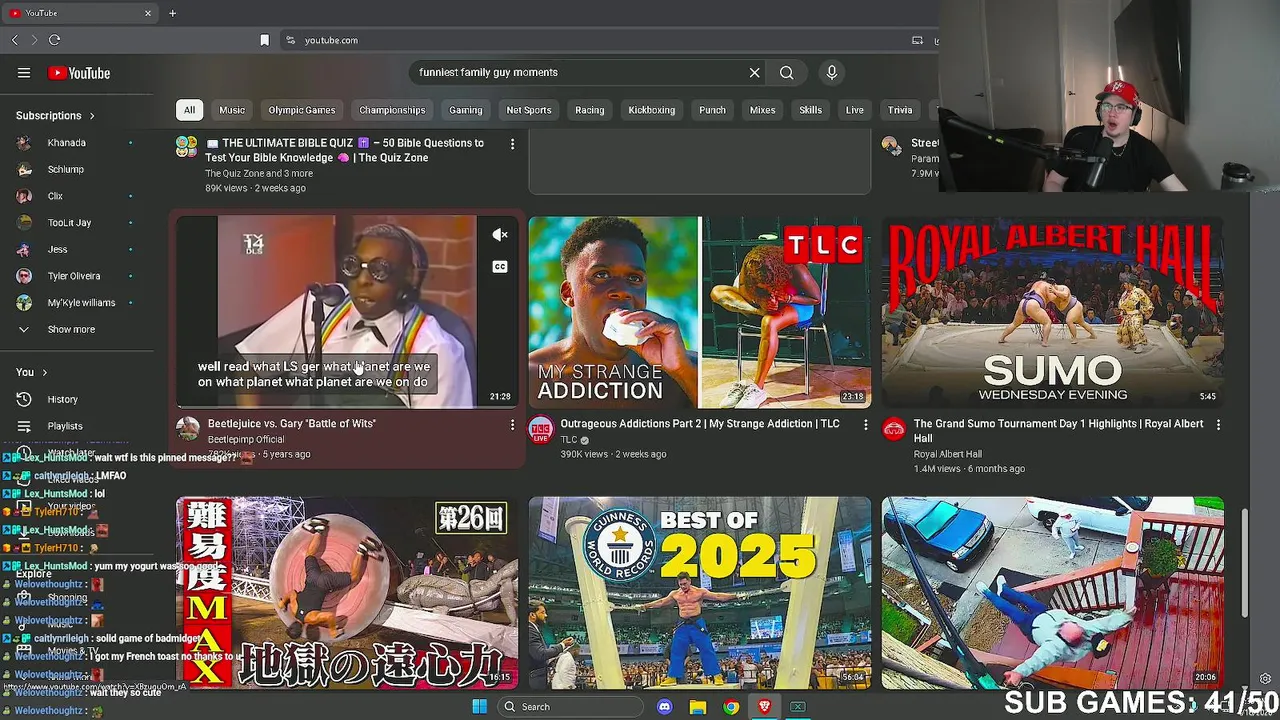The width and height of the screenshot is (1280, 720).
Task: Open Tyler Oliveira subscription channel
Action: 76,276
